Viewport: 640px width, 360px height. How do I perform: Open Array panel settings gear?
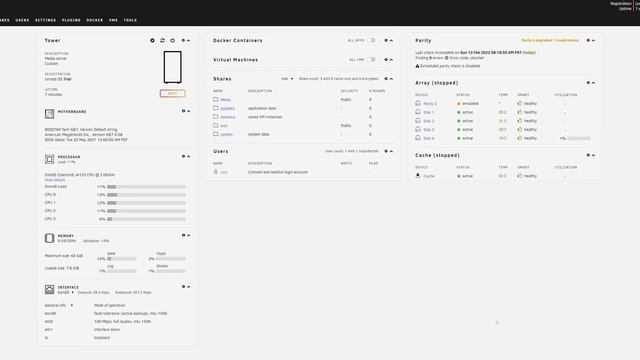(x=588, y=83)
